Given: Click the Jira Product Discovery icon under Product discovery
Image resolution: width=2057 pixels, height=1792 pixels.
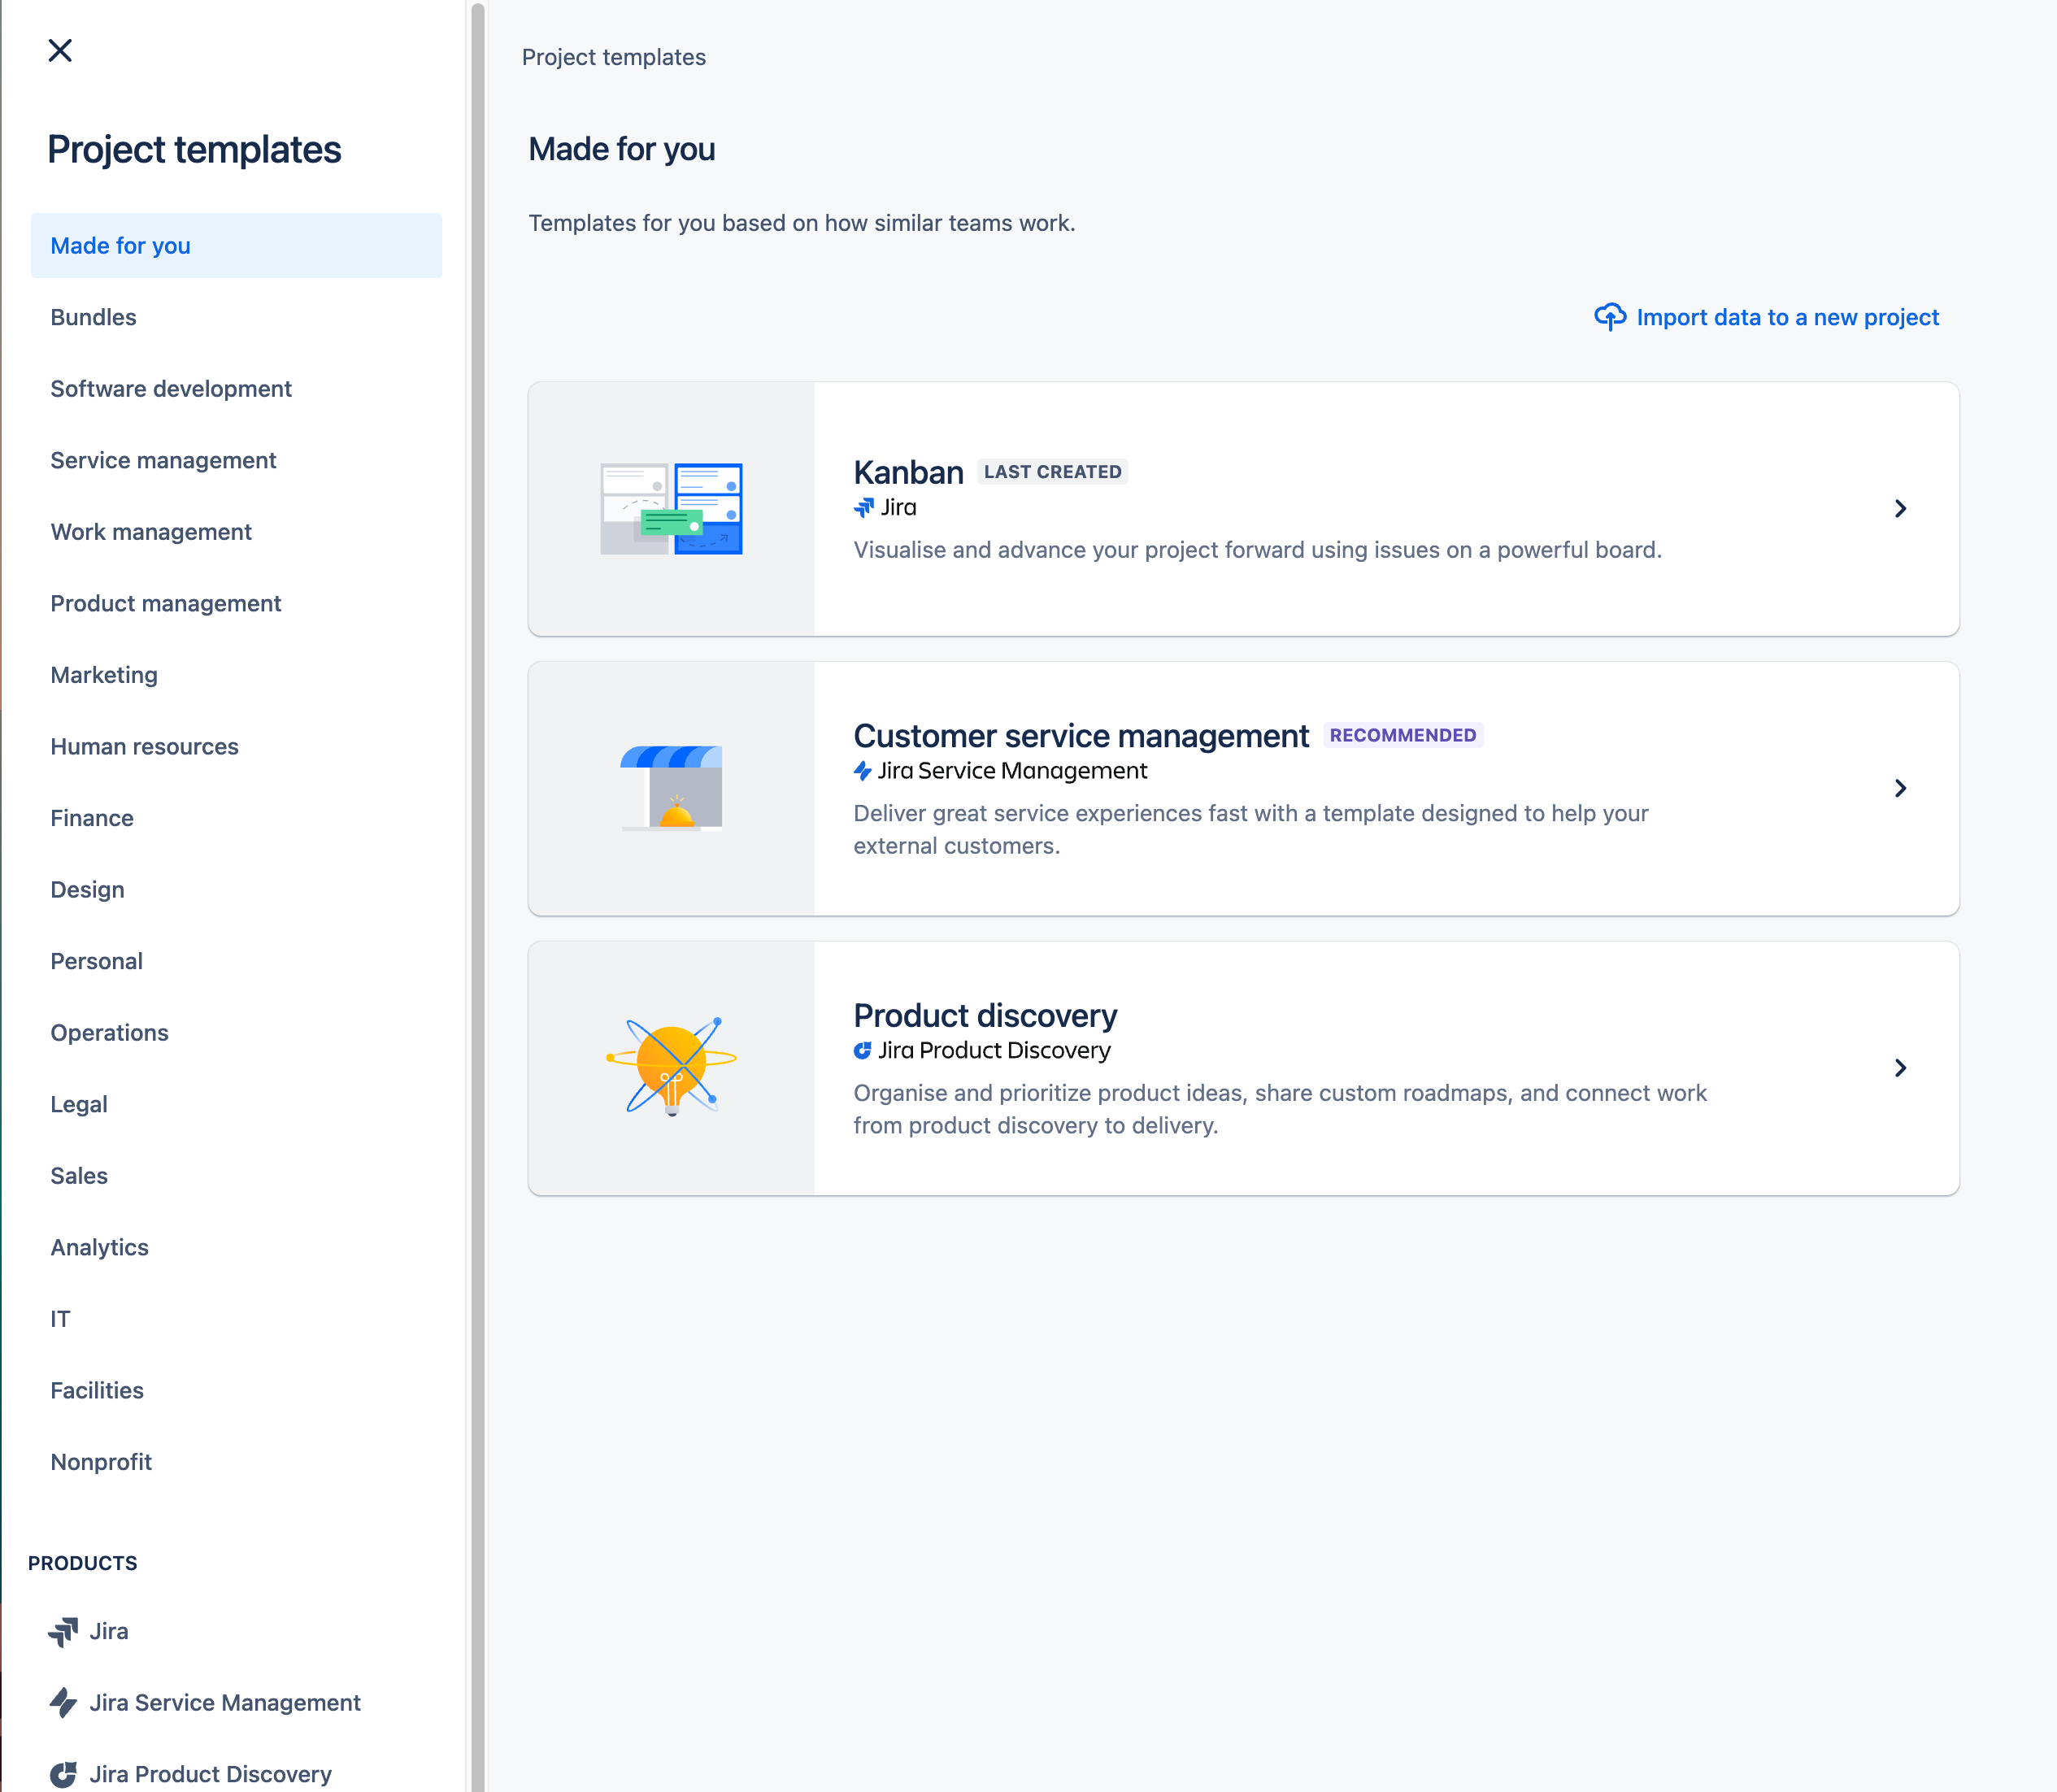Looking at the screenshot, I should point(863,1050).
